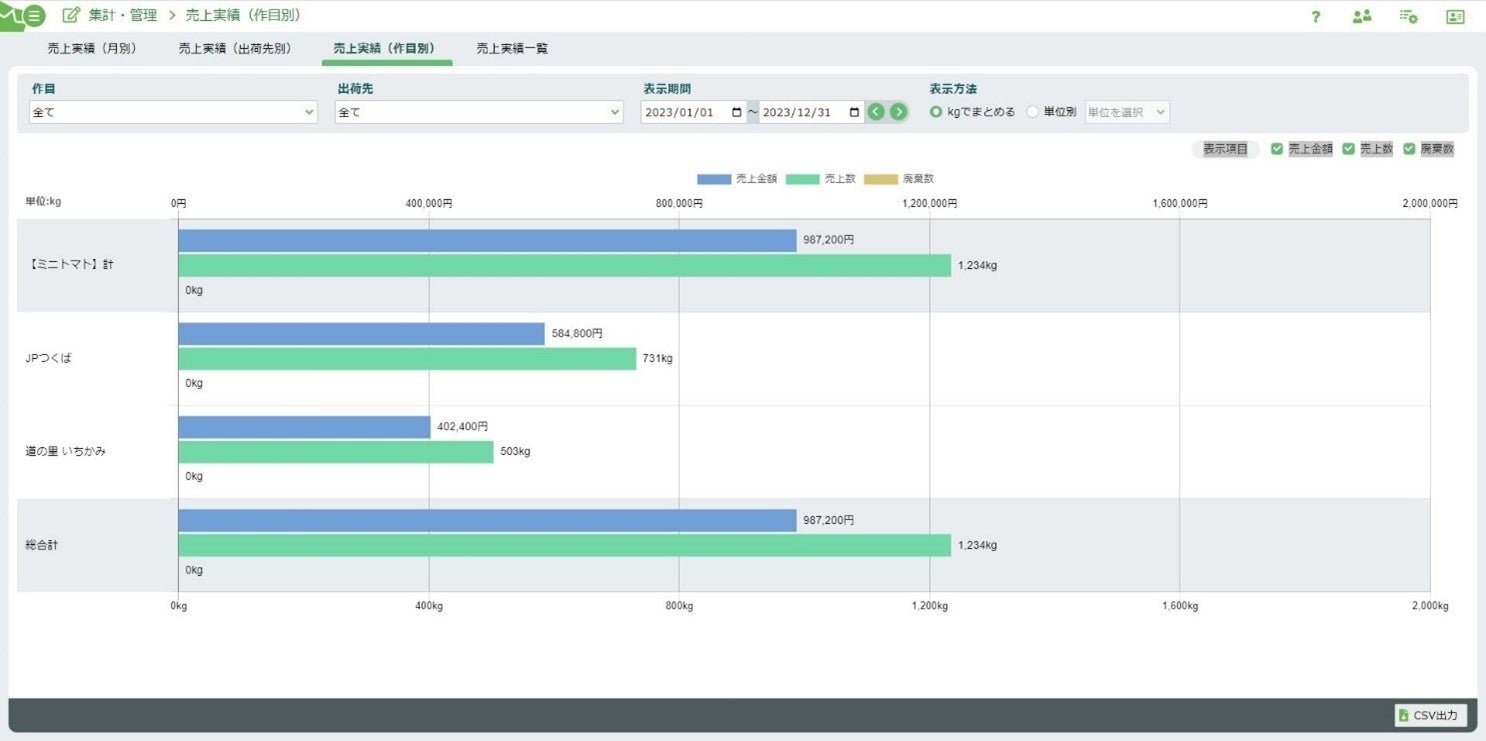The height and width of the screenshot is (741, 1486).
Task: Switch to 売上実績（月別） tab
Action: coord(92,48)
